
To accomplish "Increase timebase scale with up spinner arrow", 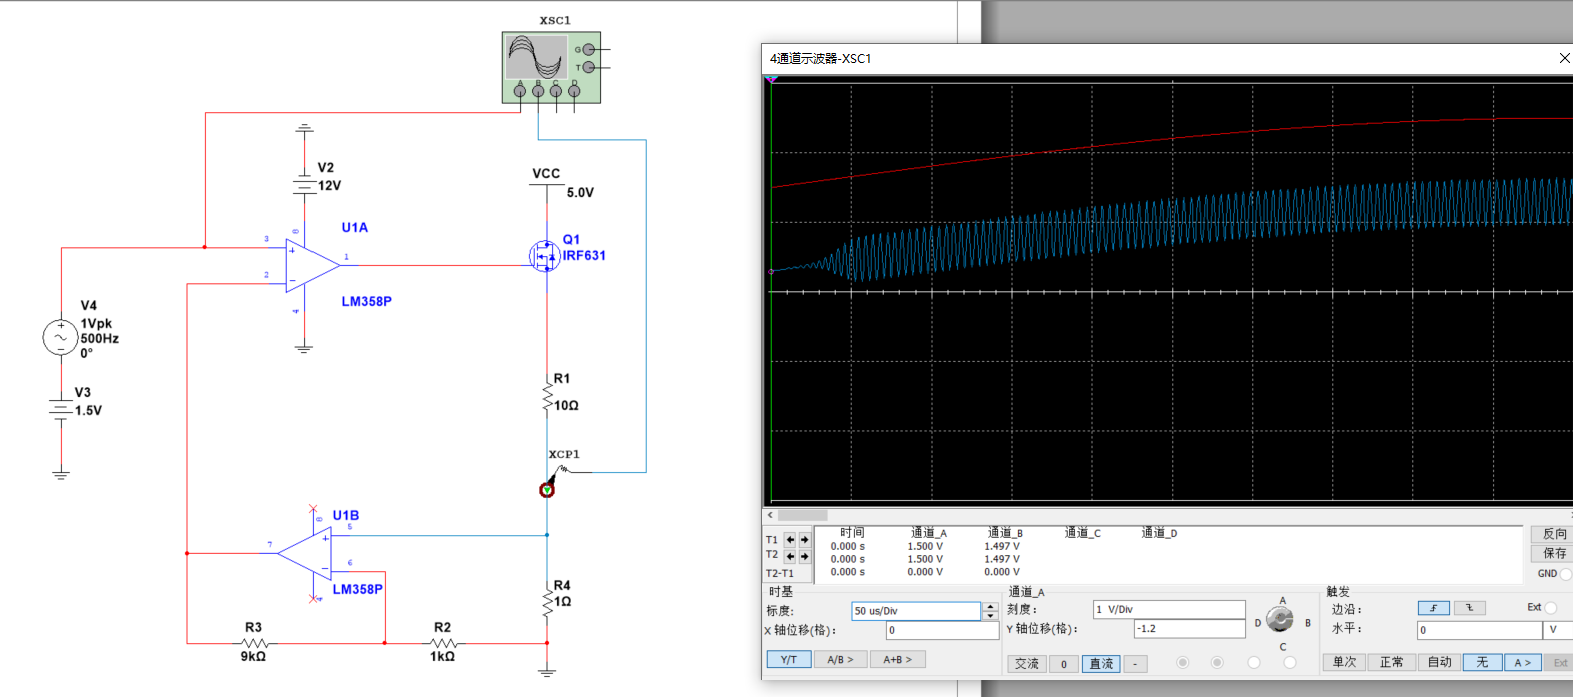I will pos(990,606).
